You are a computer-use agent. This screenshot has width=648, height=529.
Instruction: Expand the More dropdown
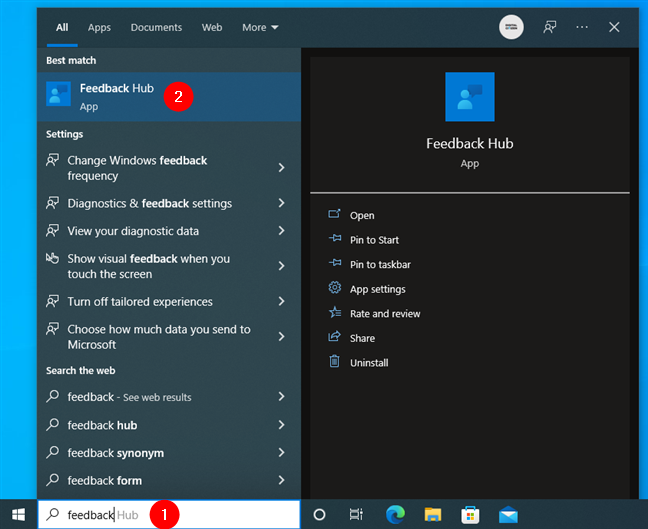tap(260, 28)
